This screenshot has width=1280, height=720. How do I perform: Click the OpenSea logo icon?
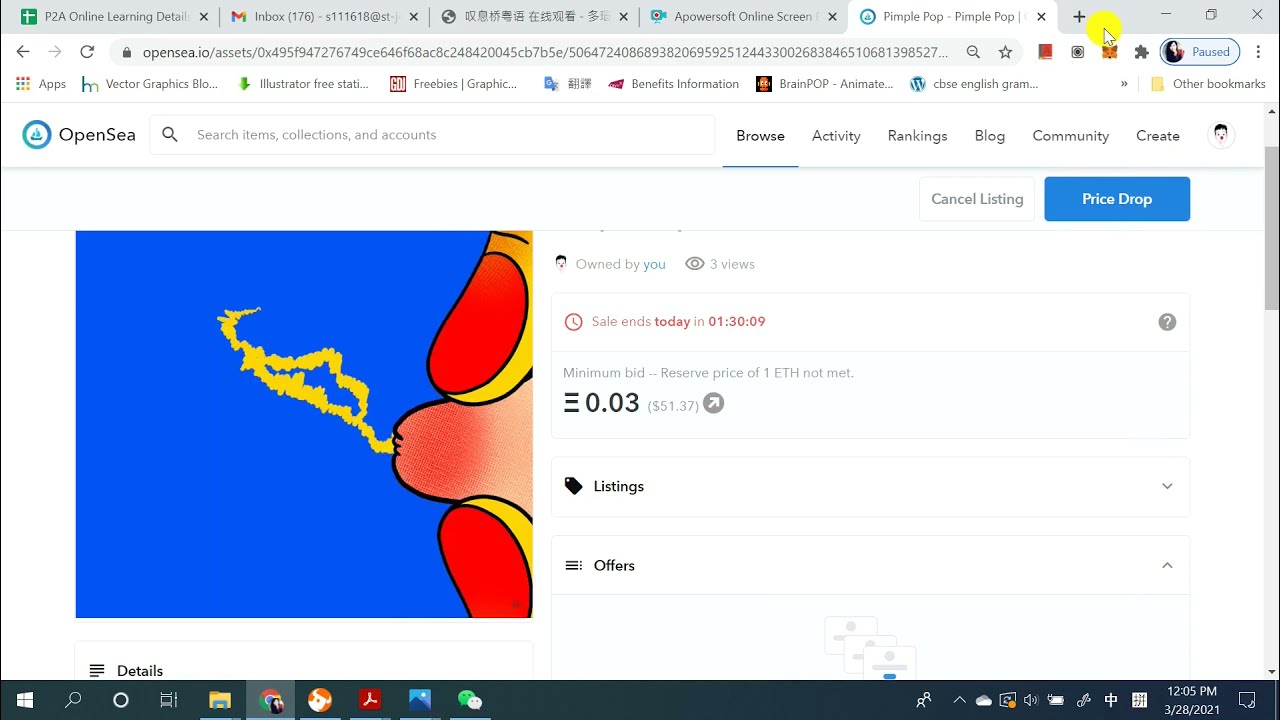[x=37, y=135]
